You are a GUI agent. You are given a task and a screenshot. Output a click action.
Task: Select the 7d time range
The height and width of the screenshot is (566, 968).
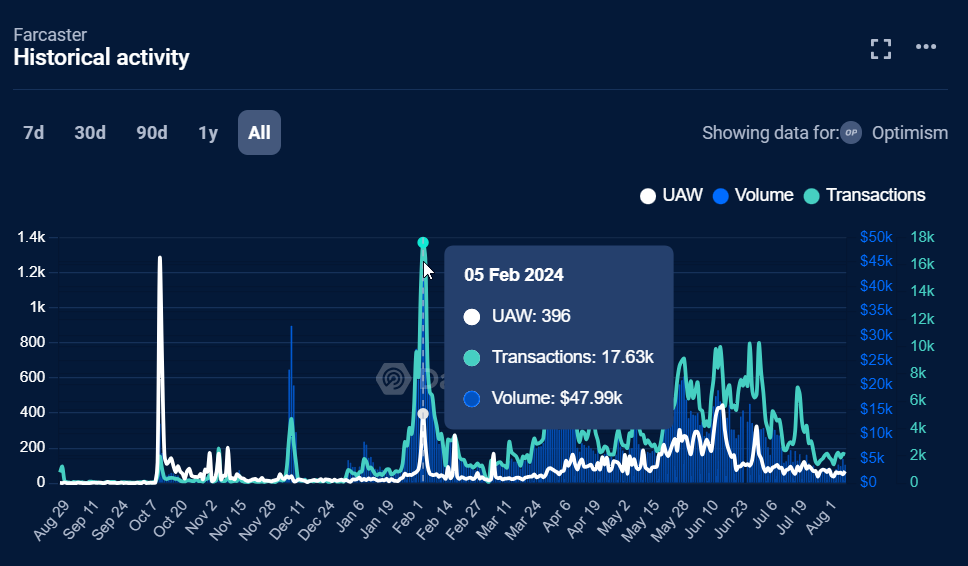coord(33,133)
